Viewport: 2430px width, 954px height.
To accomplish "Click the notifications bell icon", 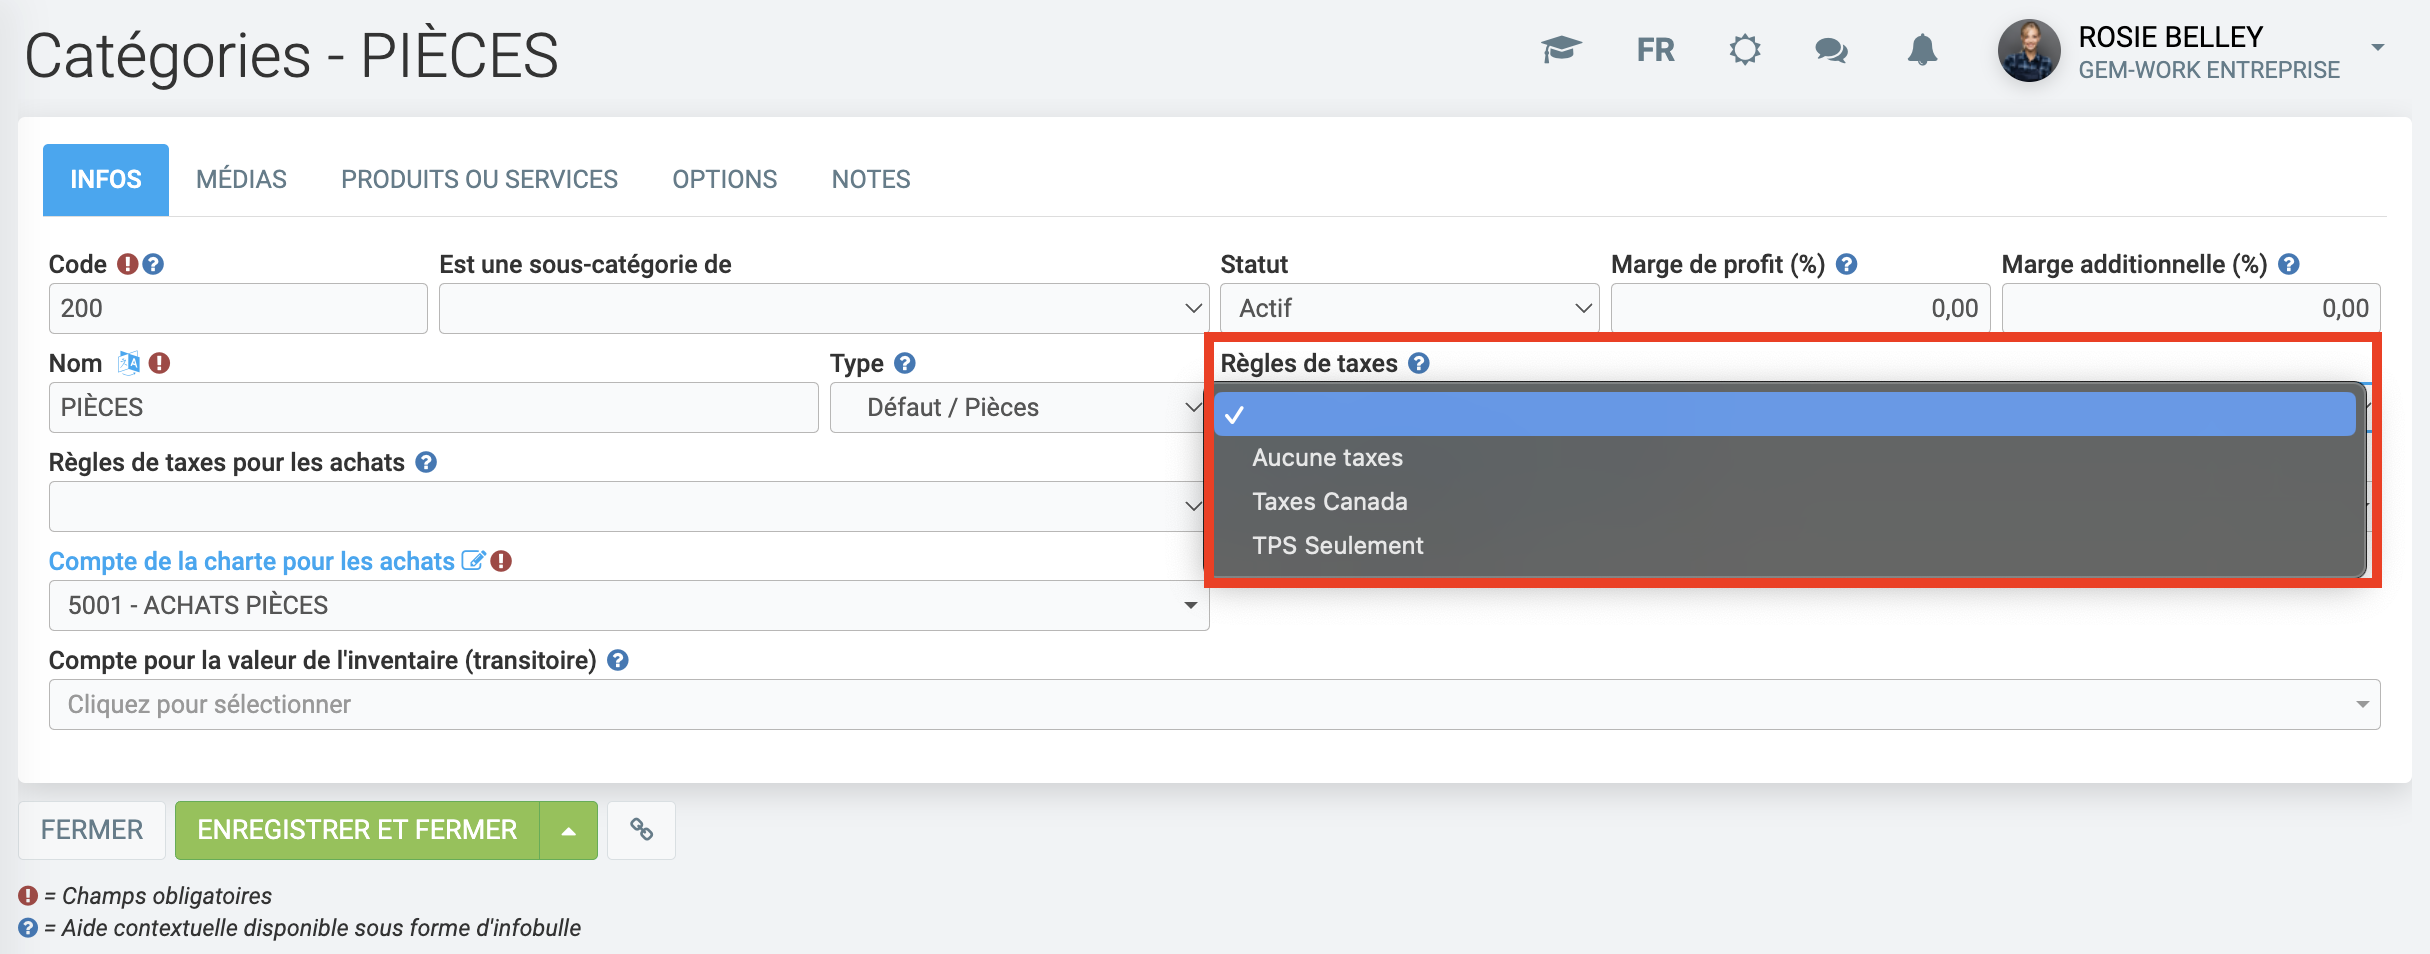I will point(1921,49).
